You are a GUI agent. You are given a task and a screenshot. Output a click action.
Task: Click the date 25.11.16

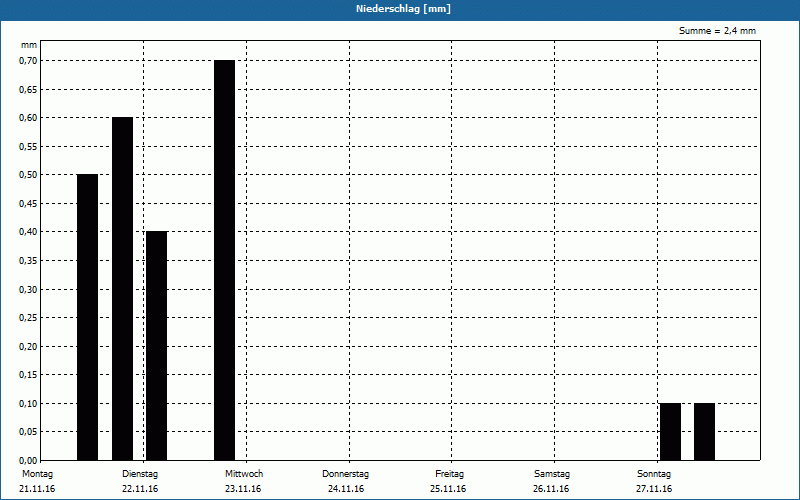pyautogui.click(x=448, y=489)
